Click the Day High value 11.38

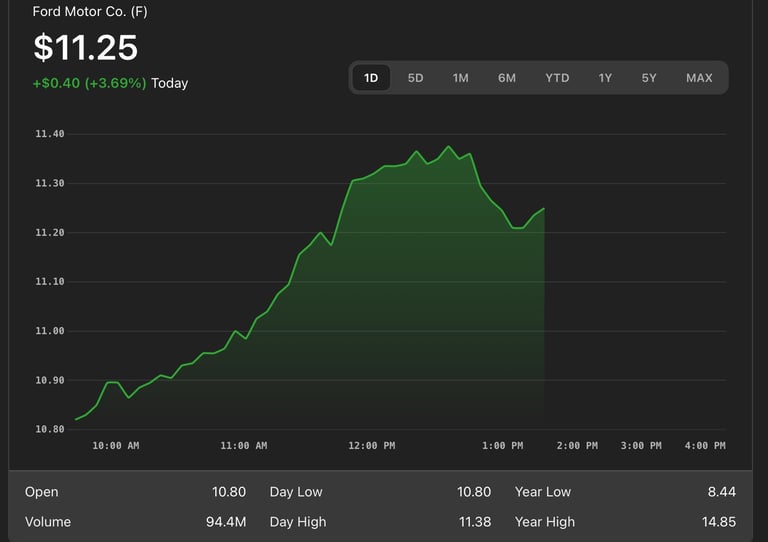(x=473, y=522)
